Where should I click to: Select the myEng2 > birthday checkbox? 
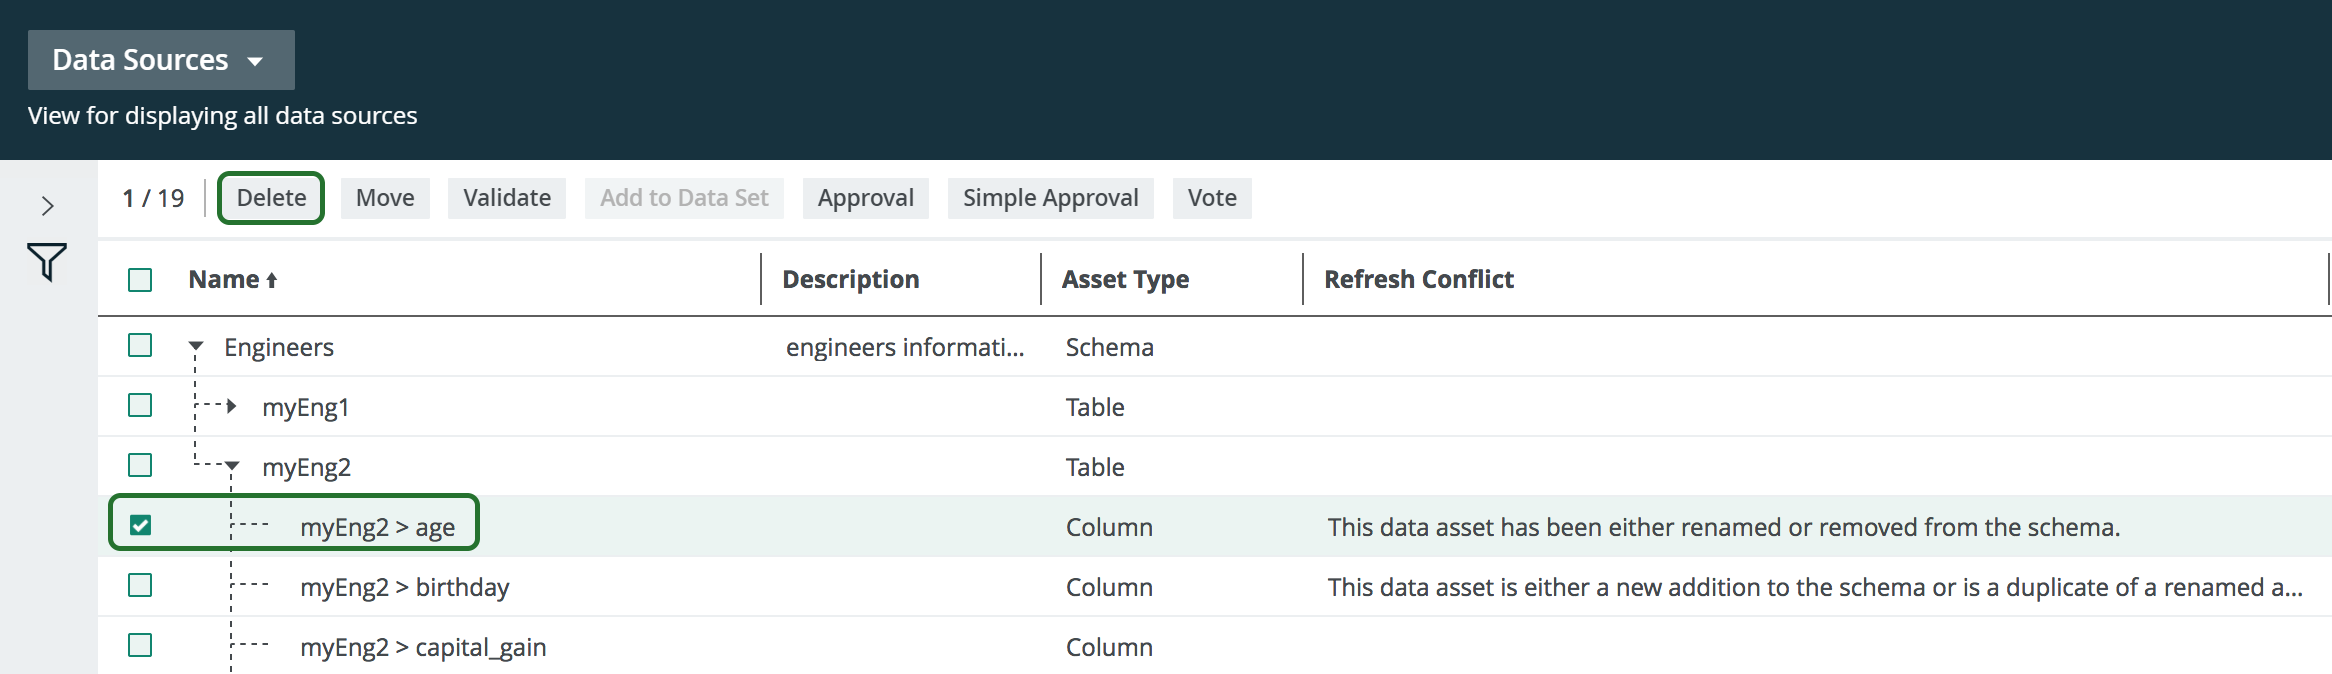pyautogui.click(x=140, y=586)
